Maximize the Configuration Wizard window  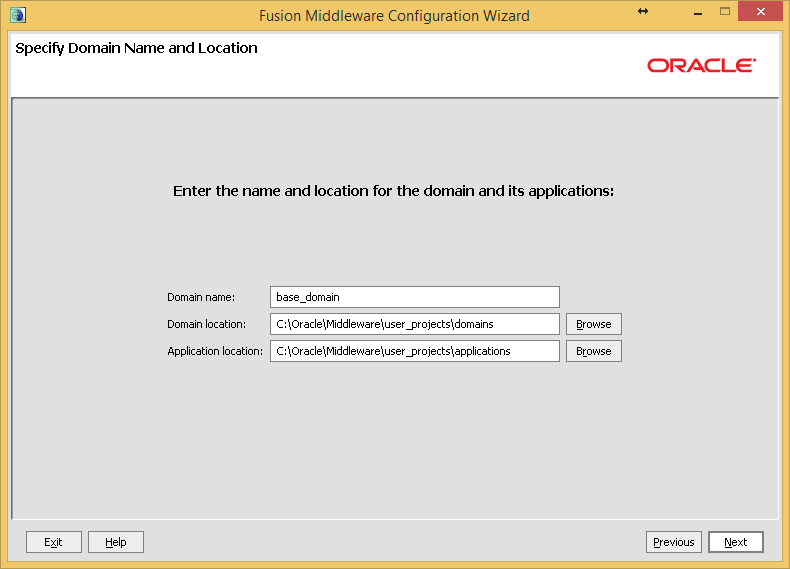725,11
